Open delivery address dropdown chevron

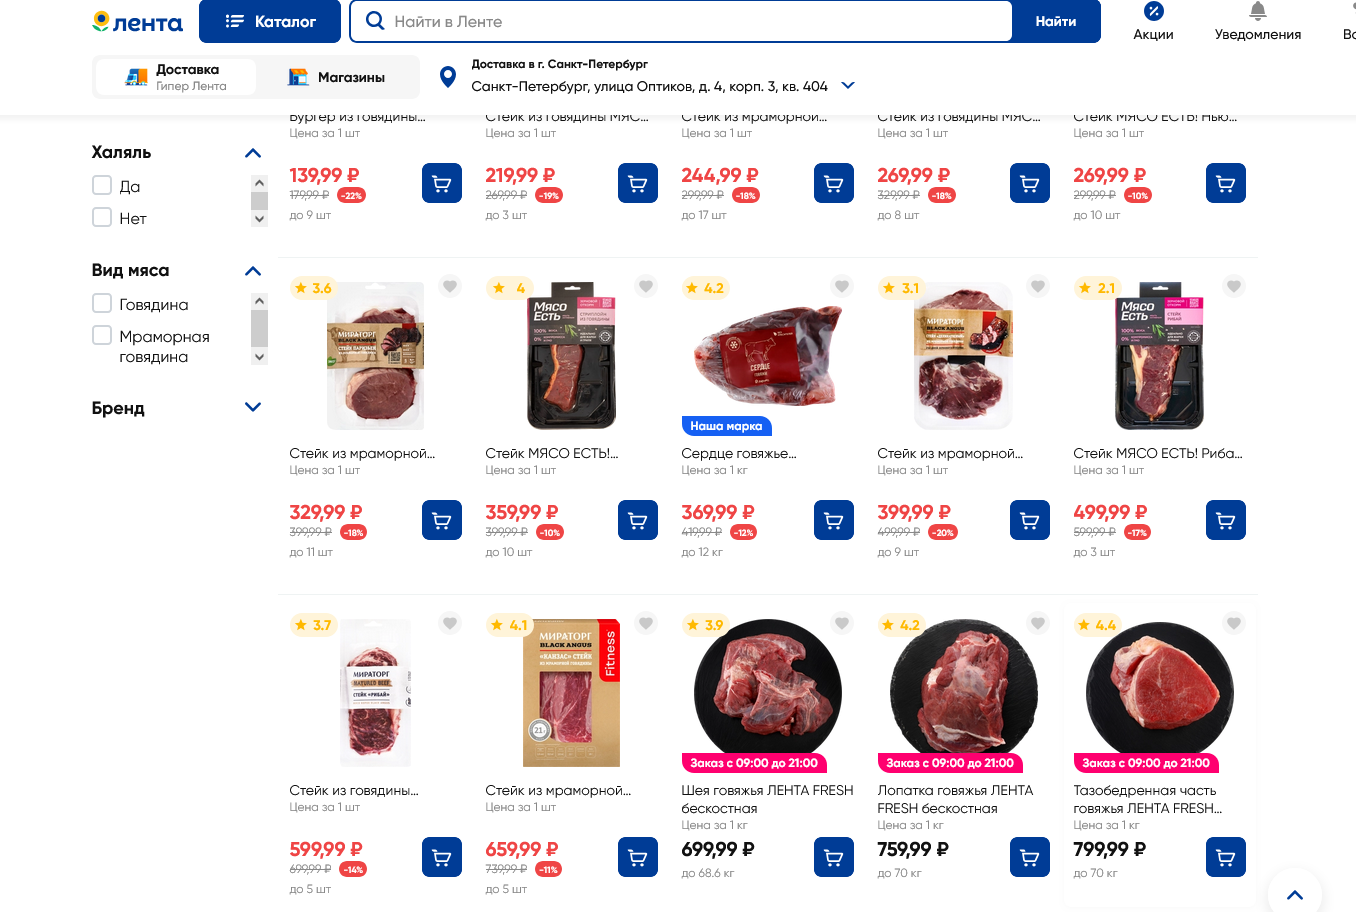(848, 86)
